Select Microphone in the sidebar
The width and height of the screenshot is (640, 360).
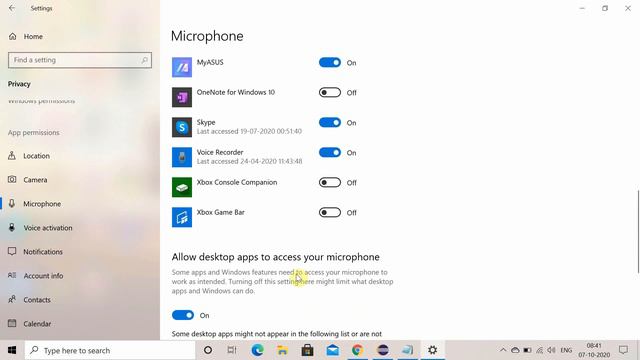(x=42, y=204)
